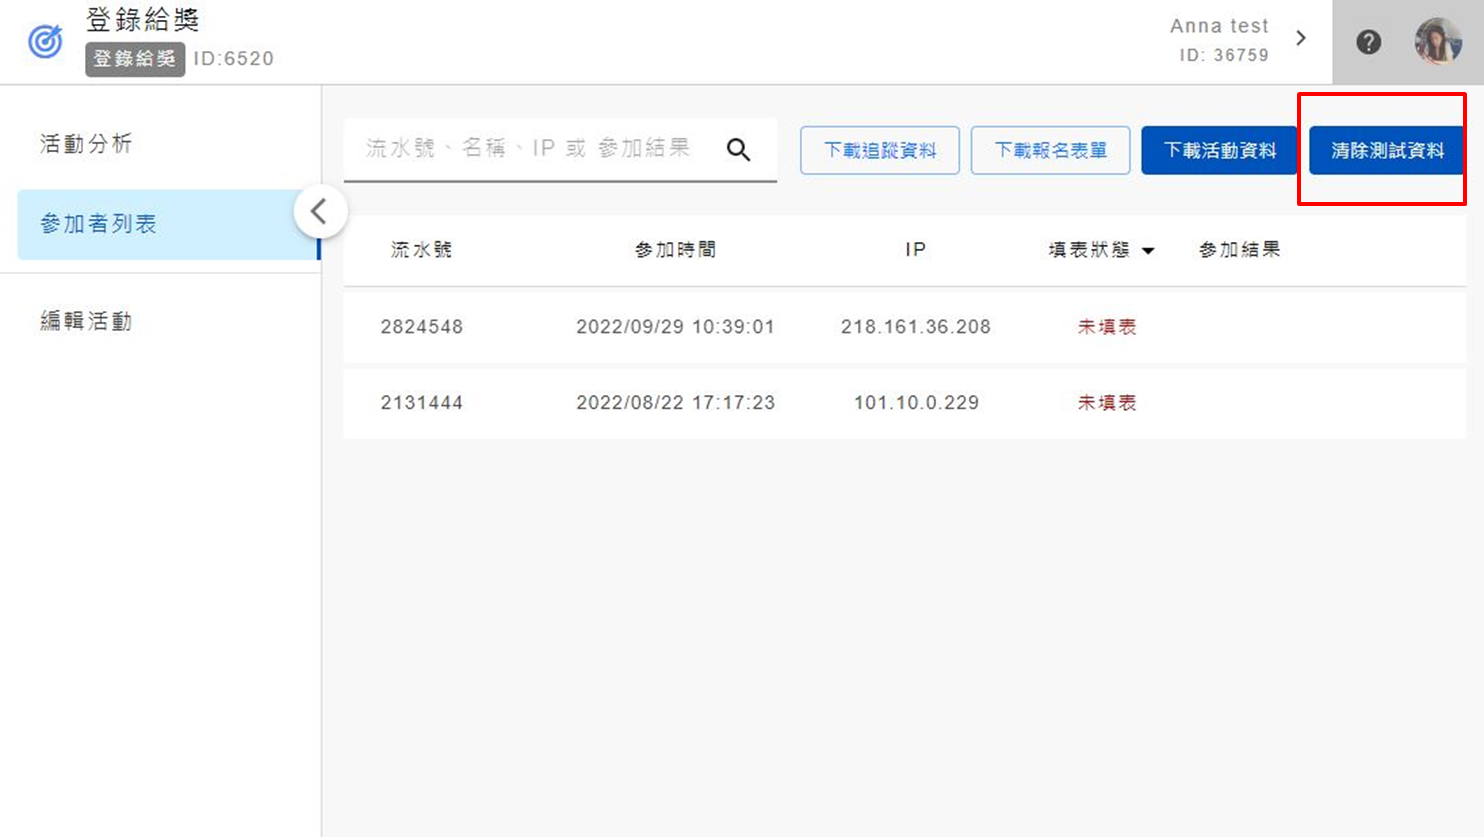1484x837 pixels.
Task: Click the 下載報名表單 button
Action: tap(1050, 151)
